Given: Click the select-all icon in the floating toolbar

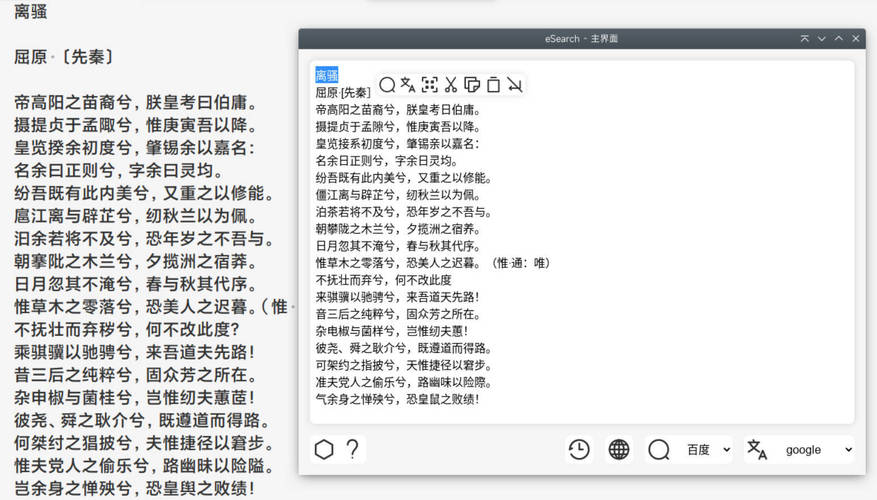Looking at the screenshot, I should (430, 85).
